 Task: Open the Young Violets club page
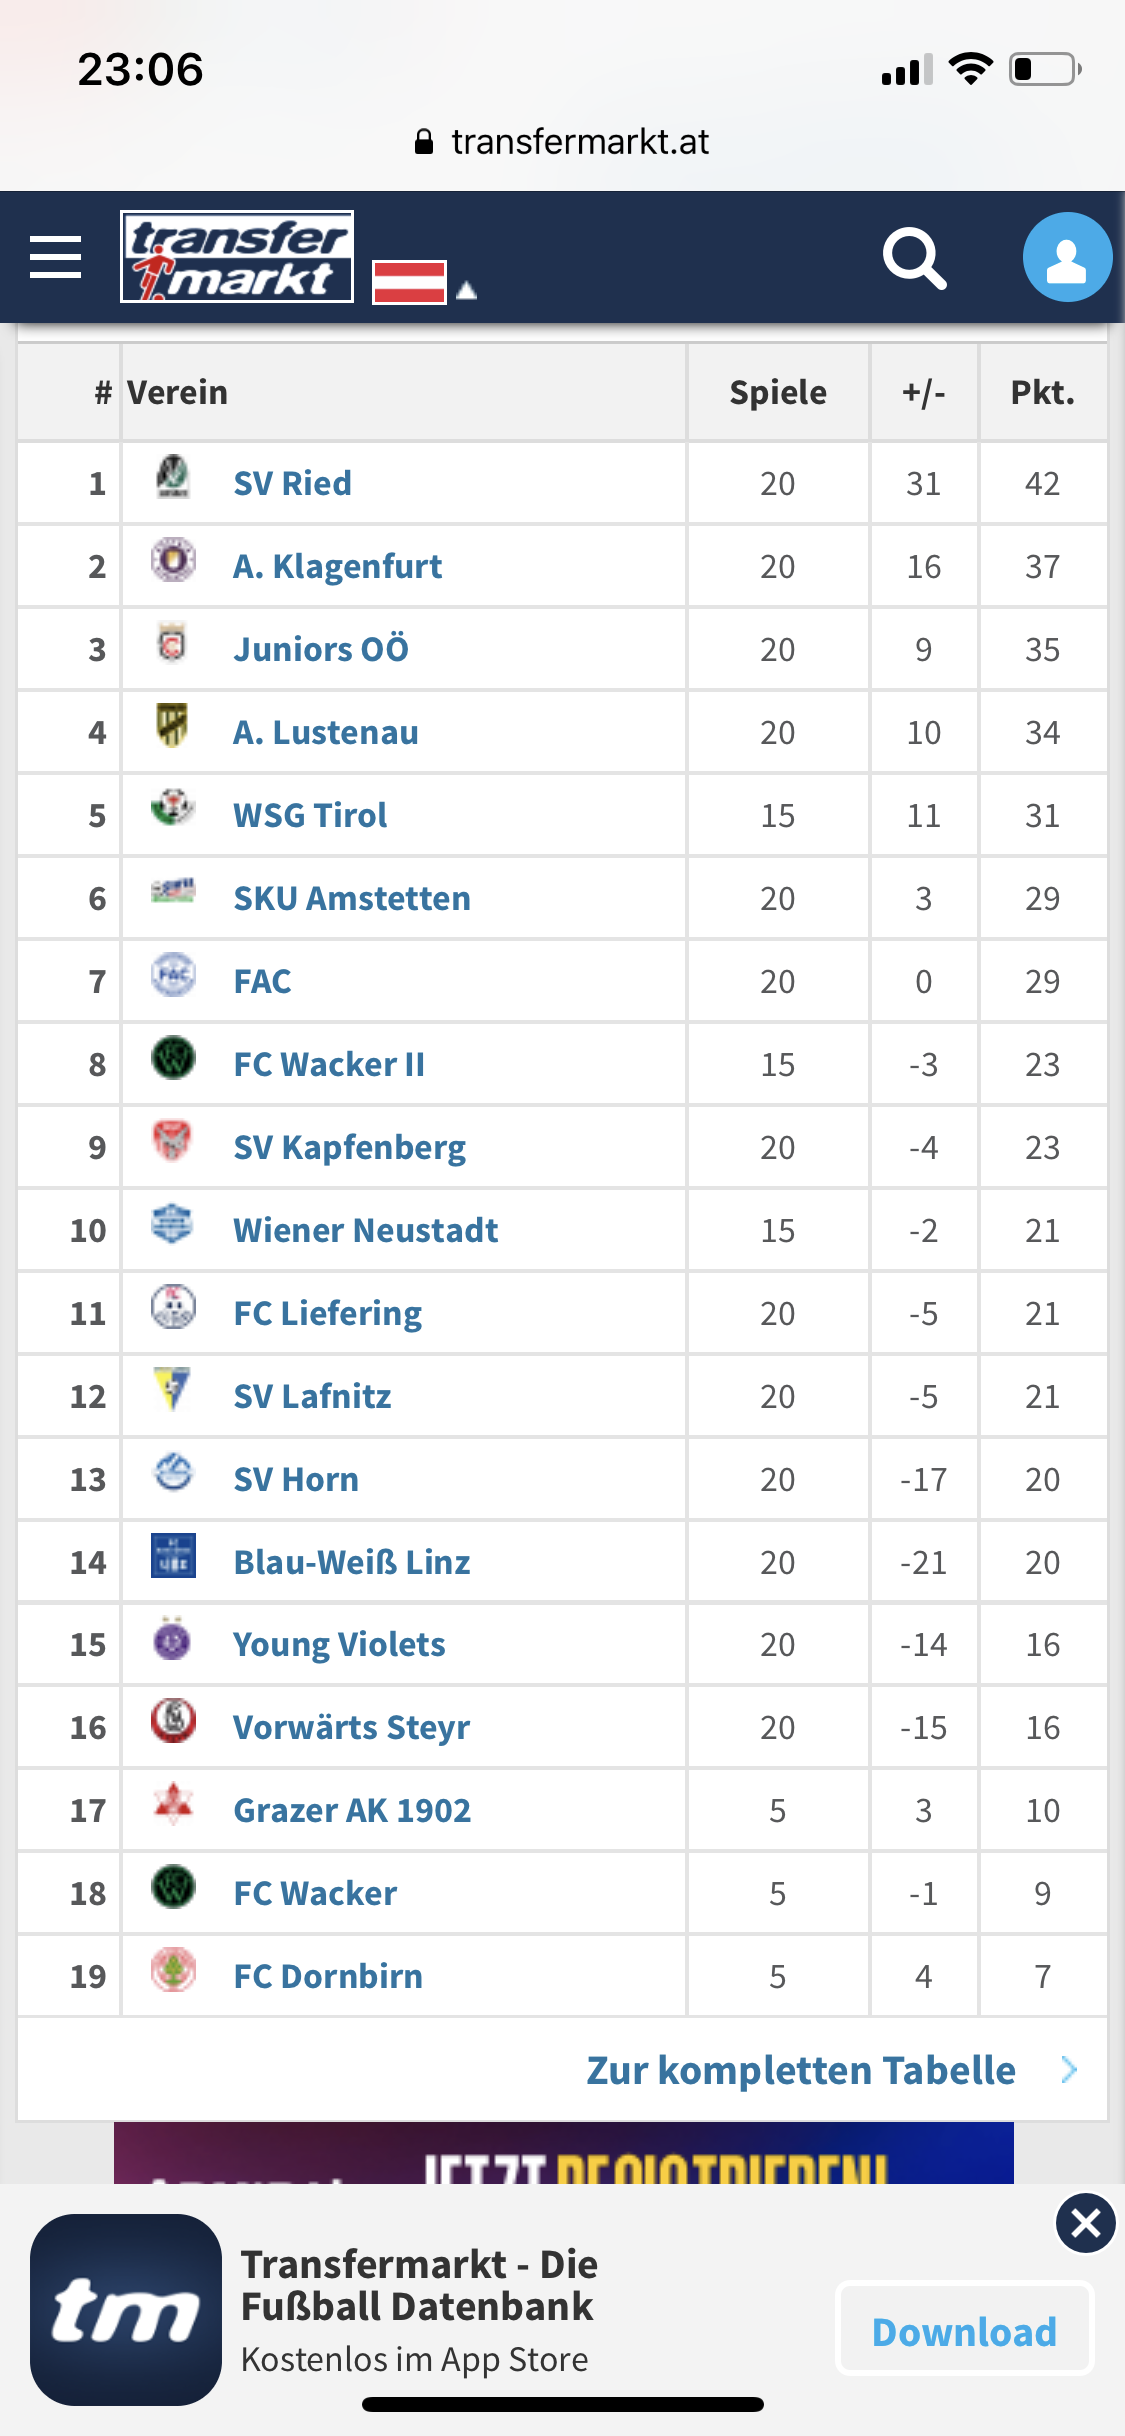339,1645
